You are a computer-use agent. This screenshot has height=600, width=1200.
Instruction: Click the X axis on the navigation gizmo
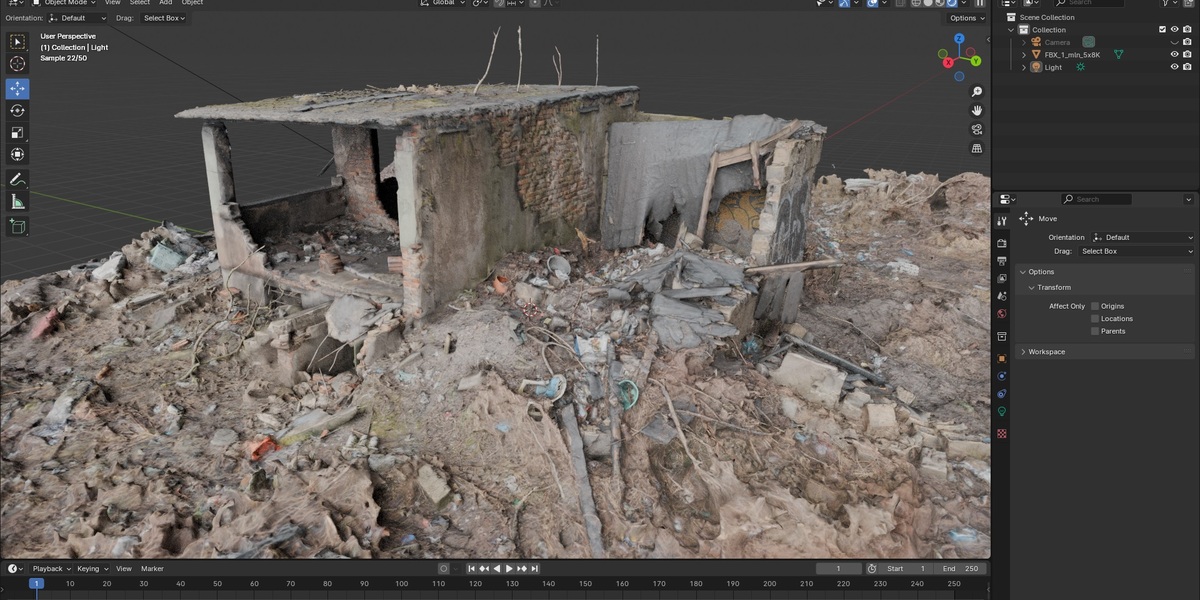(947, 62)
